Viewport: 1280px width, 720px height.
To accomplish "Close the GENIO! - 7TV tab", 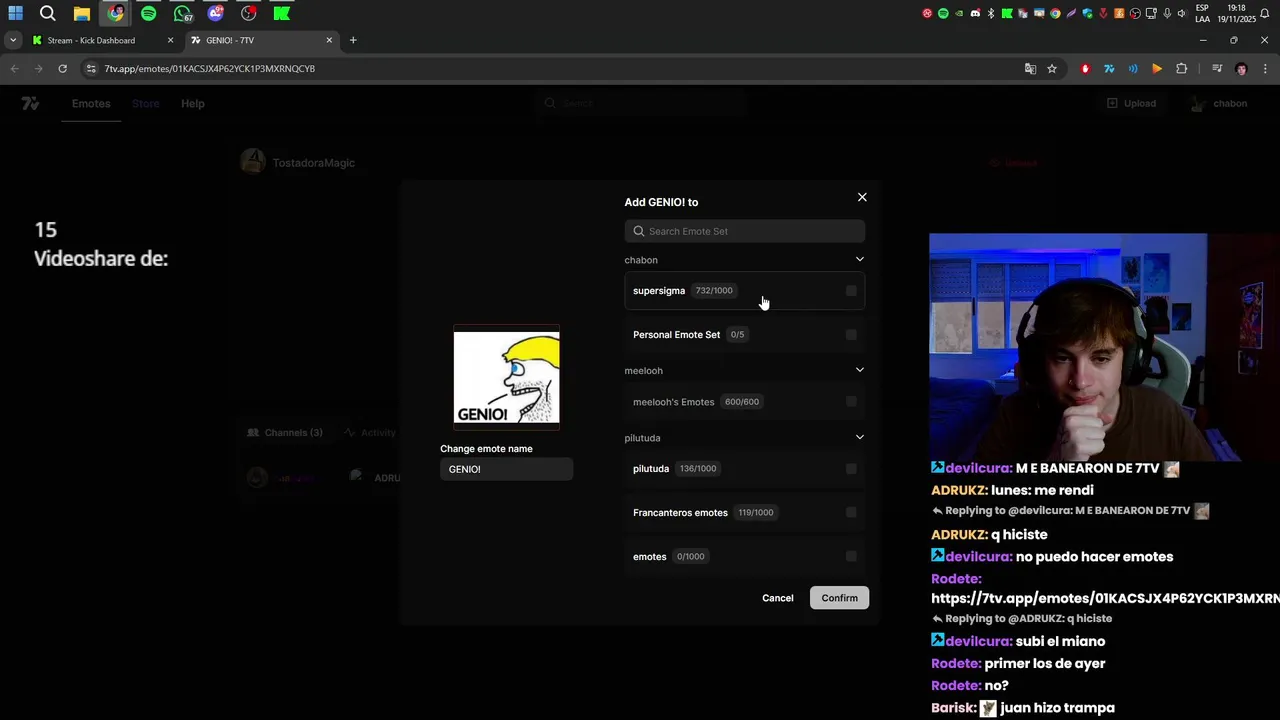I will point(329,40).
